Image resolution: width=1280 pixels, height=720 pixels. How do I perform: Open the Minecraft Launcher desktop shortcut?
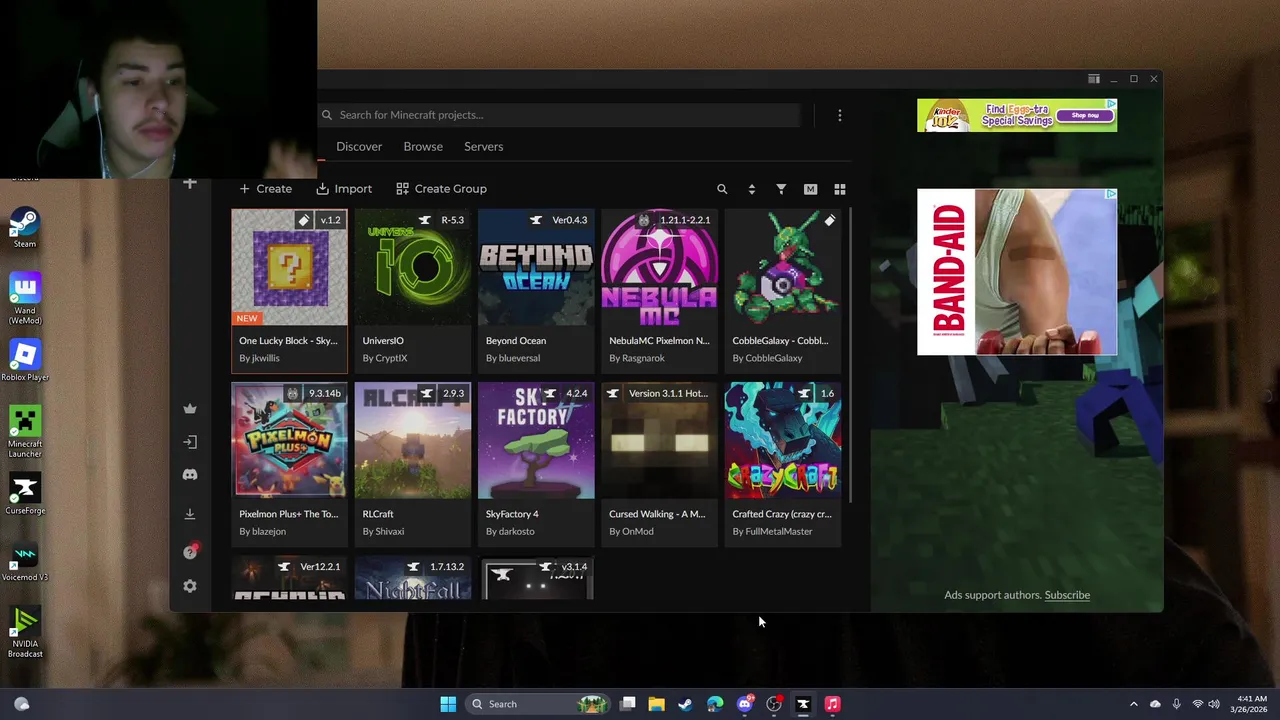click(x=25, y=431)
